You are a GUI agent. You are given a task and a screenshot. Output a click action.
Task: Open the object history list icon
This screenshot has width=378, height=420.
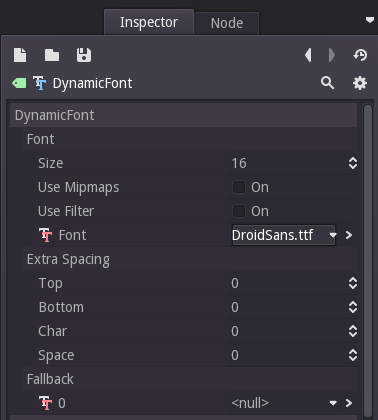(360, 55)
